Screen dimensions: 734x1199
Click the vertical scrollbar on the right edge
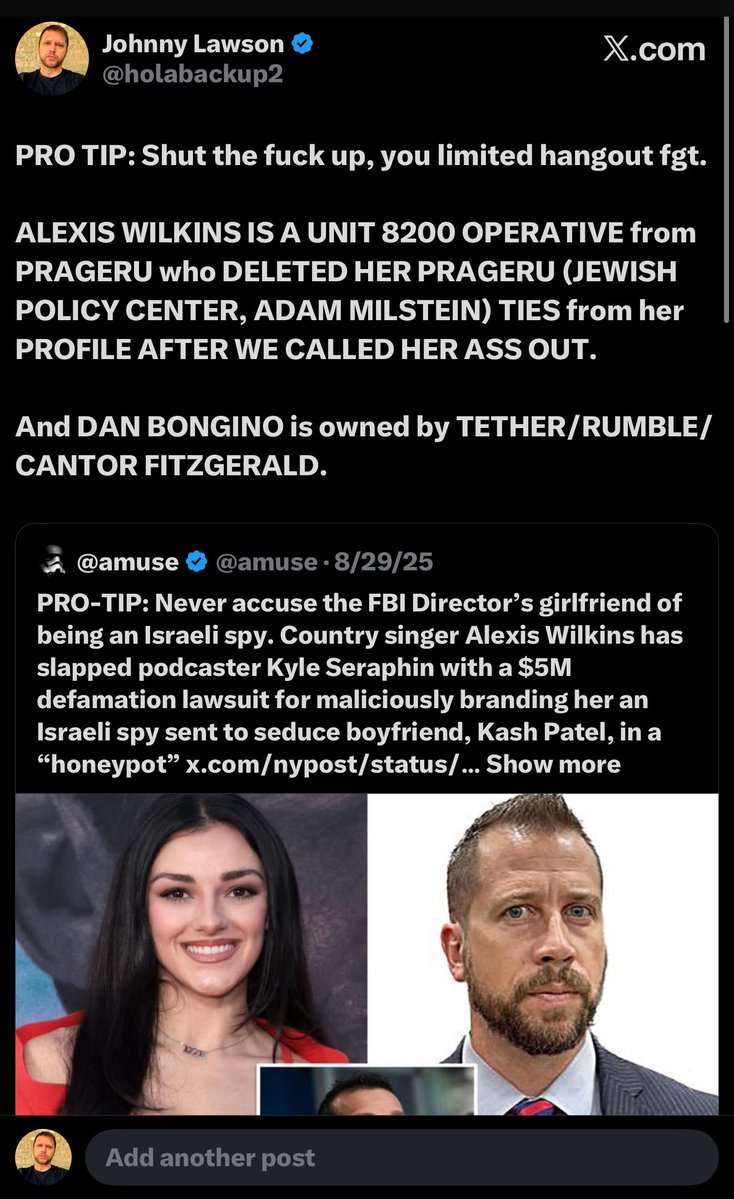[x=726, y=168]
